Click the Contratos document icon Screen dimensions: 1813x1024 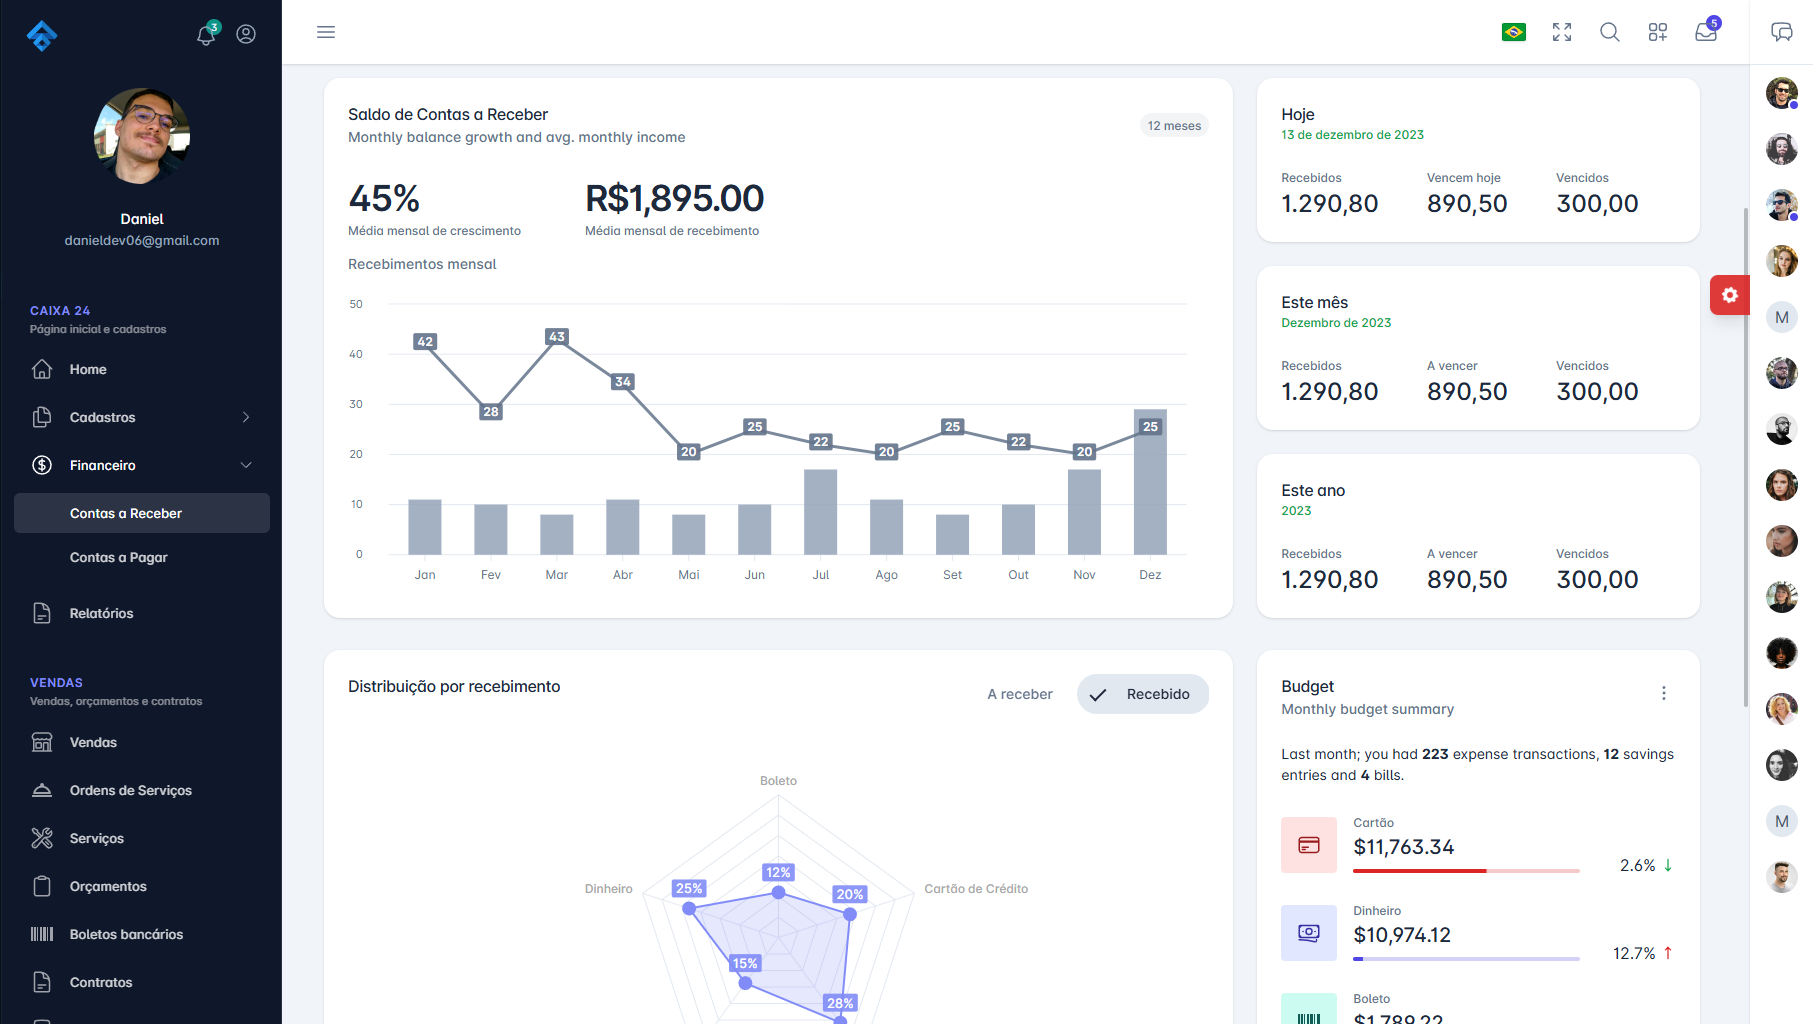pyautogui.click(x=42, y=982)
